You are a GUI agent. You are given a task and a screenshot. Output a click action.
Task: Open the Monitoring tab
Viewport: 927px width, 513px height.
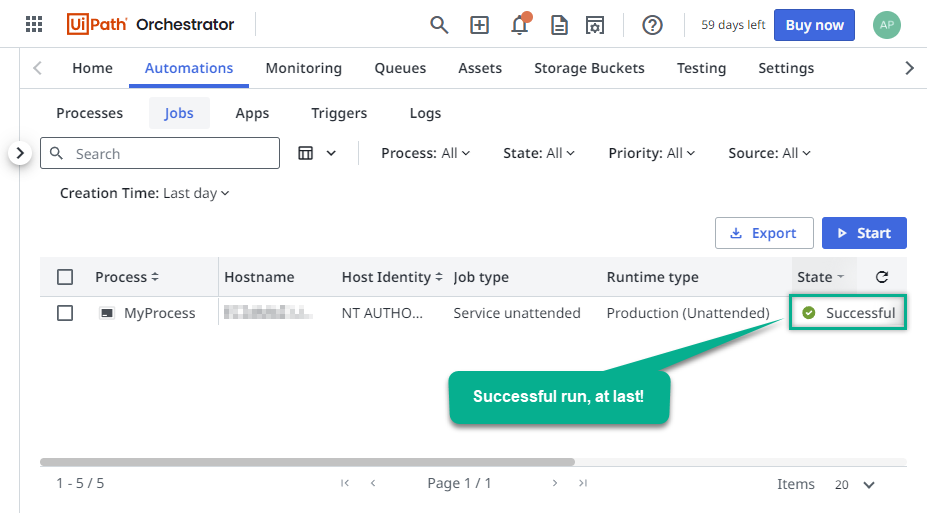pos(303,68)
